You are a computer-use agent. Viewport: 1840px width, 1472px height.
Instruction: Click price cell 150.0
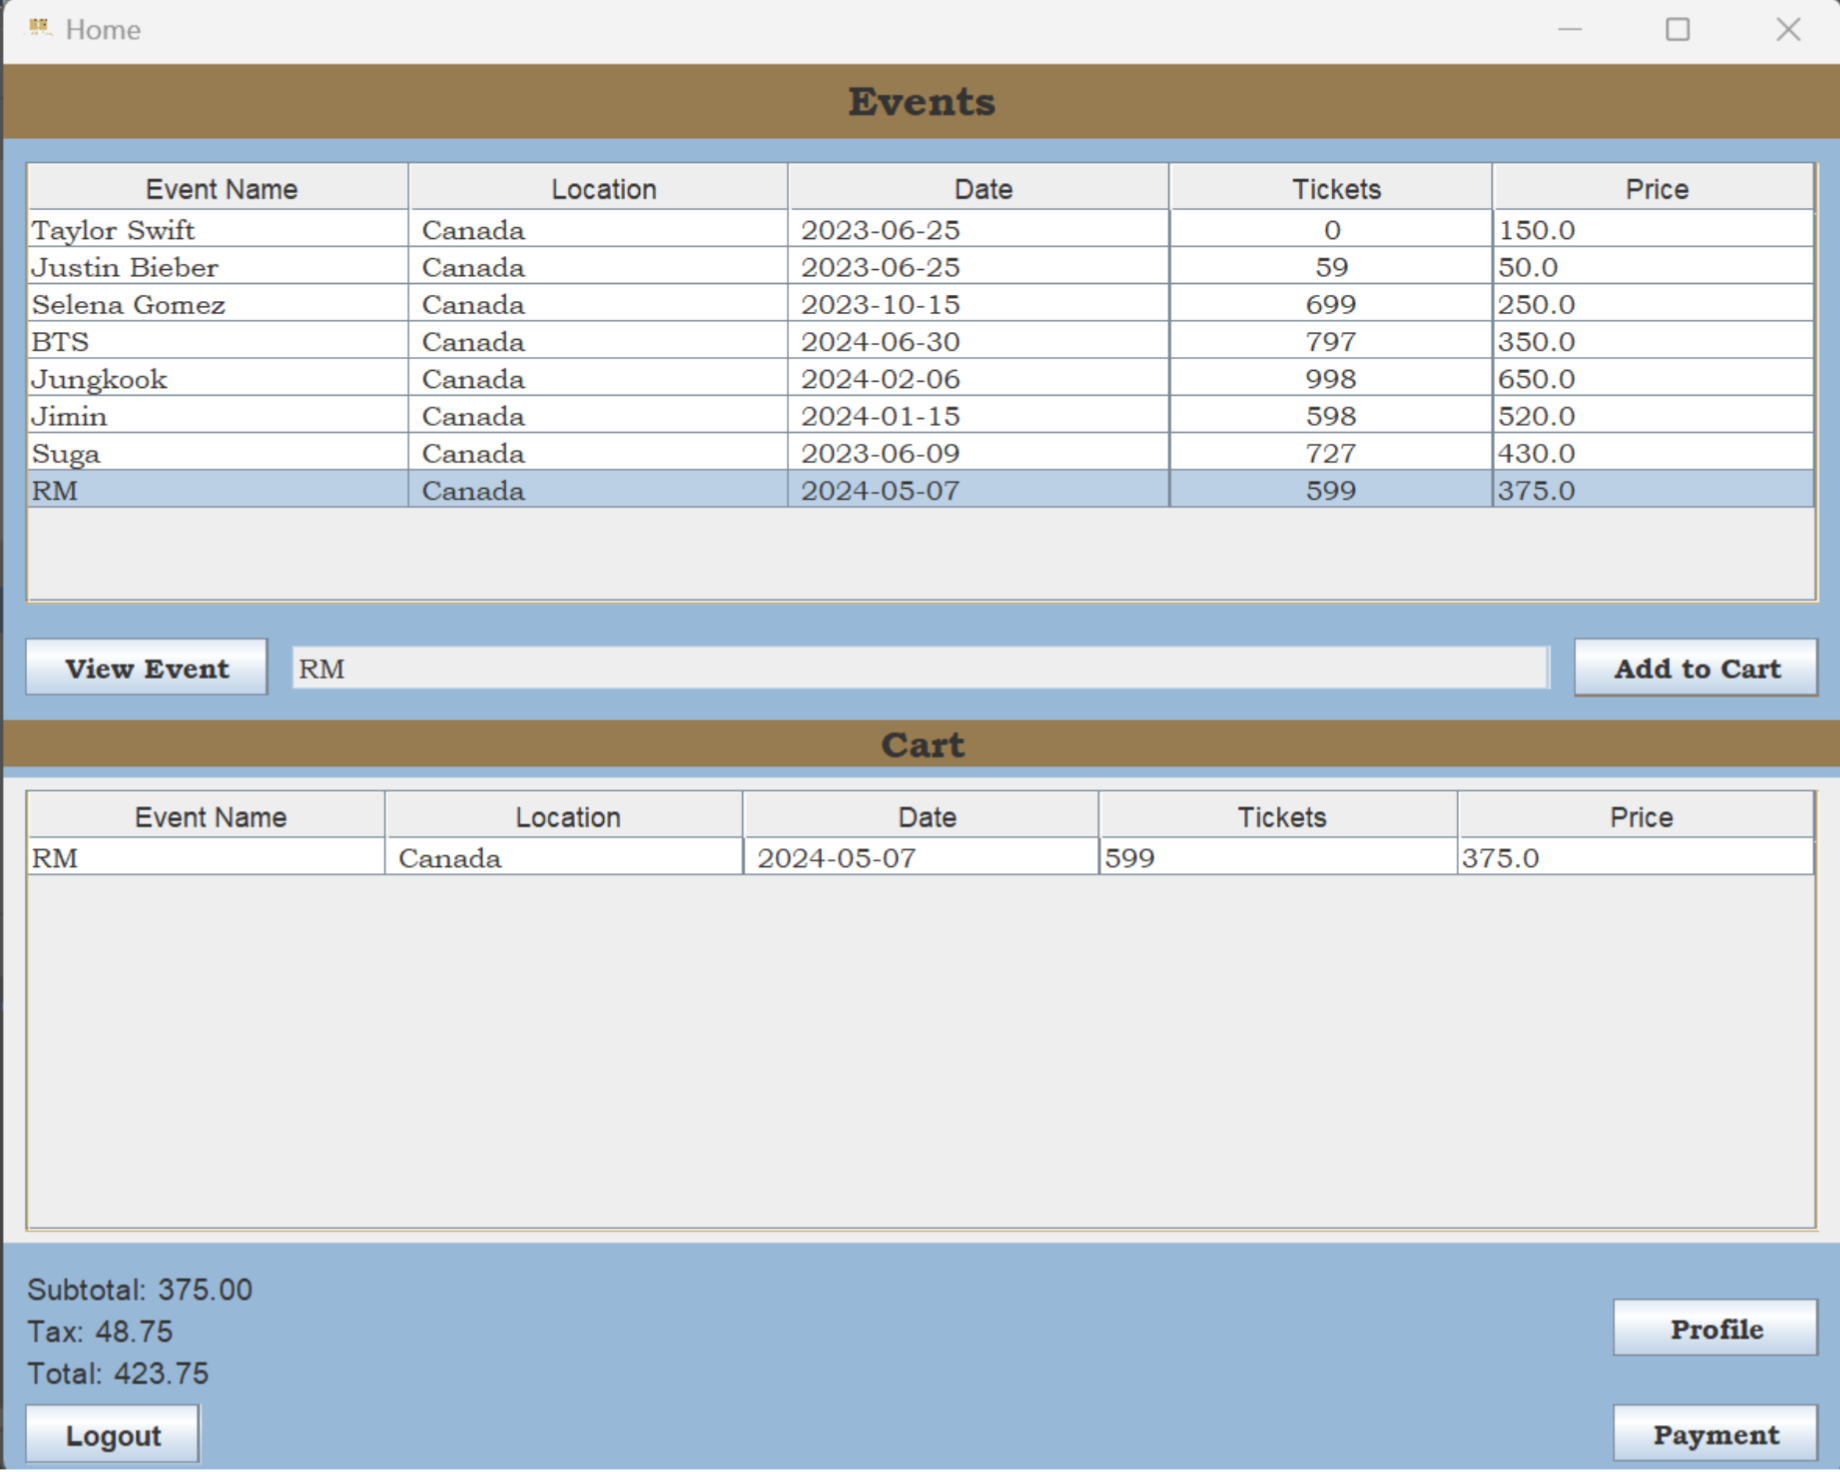(1654, 229)
